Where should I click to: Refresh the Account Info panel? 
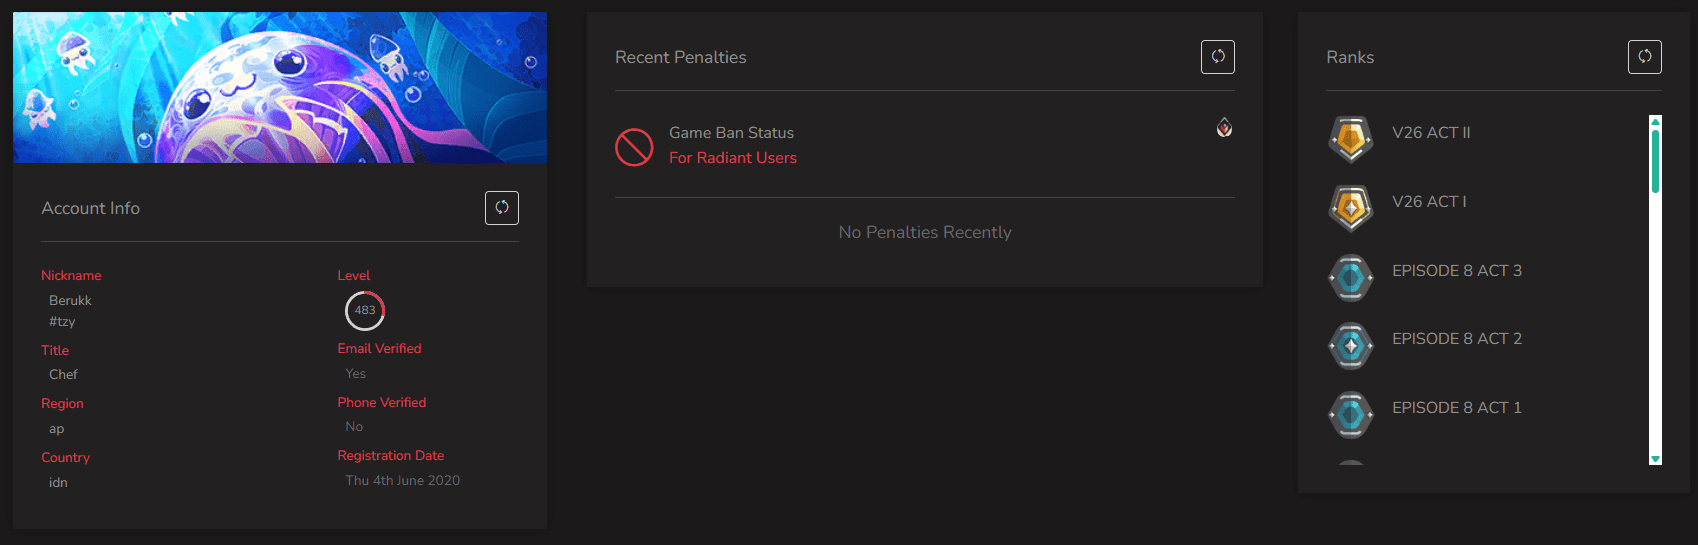tap(502, 208)
